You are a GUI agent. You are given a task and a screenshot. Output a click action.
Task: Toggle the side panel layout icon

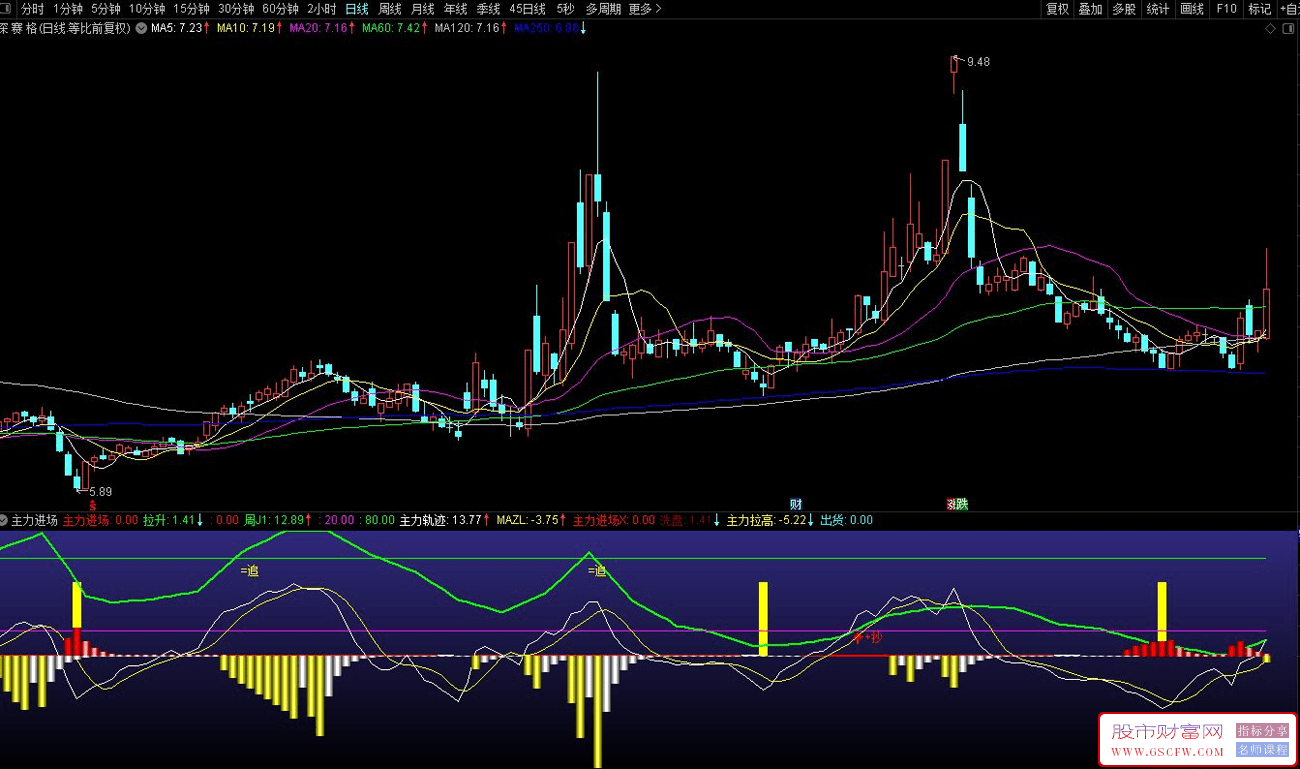tap(1287, 29)
